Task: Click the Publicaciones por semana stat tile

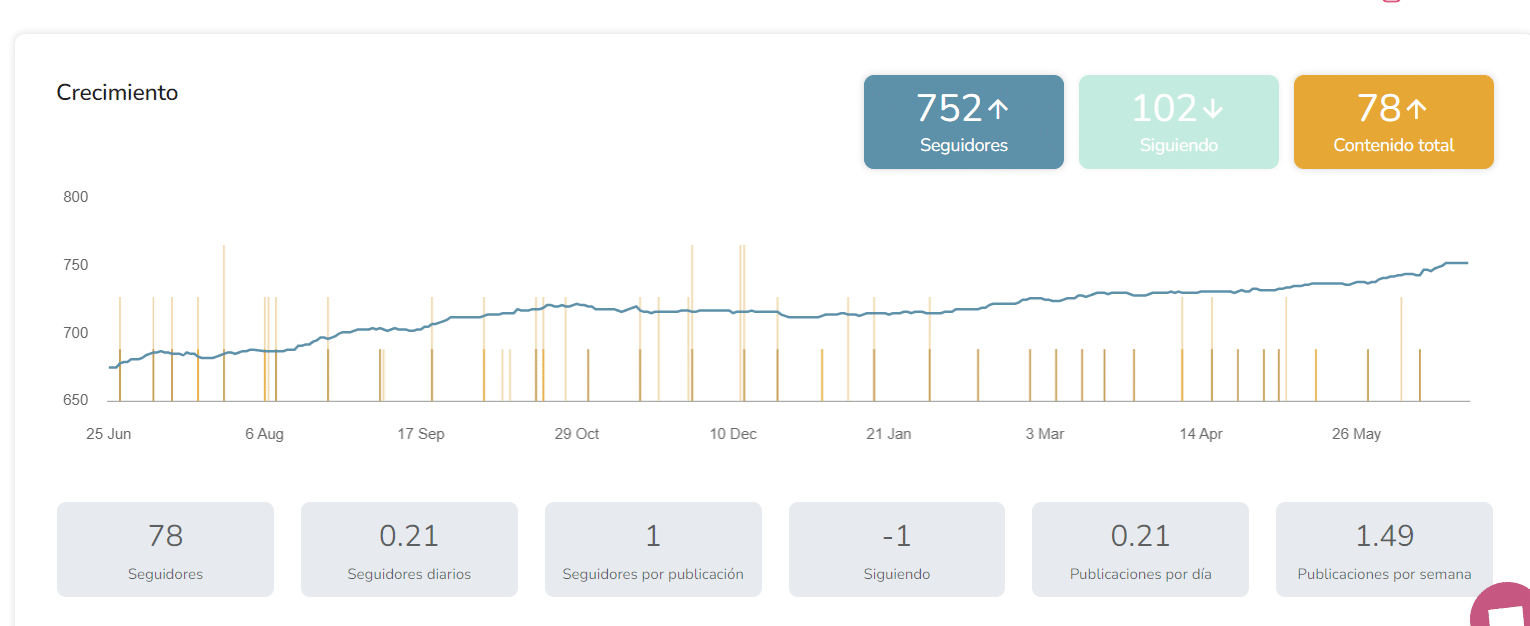Action: [x=1384, y=549]
